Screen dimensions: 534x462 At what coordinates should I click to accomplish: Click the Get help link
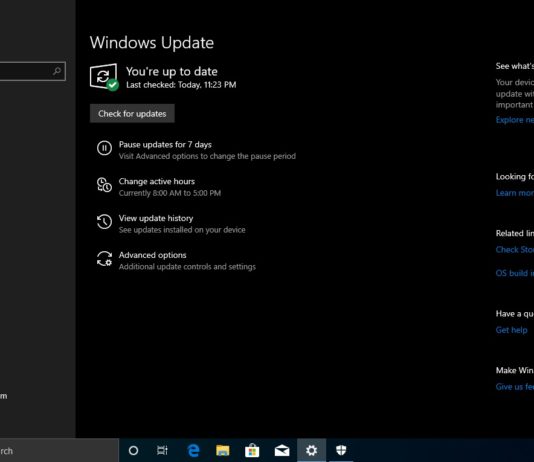[512, 330]
